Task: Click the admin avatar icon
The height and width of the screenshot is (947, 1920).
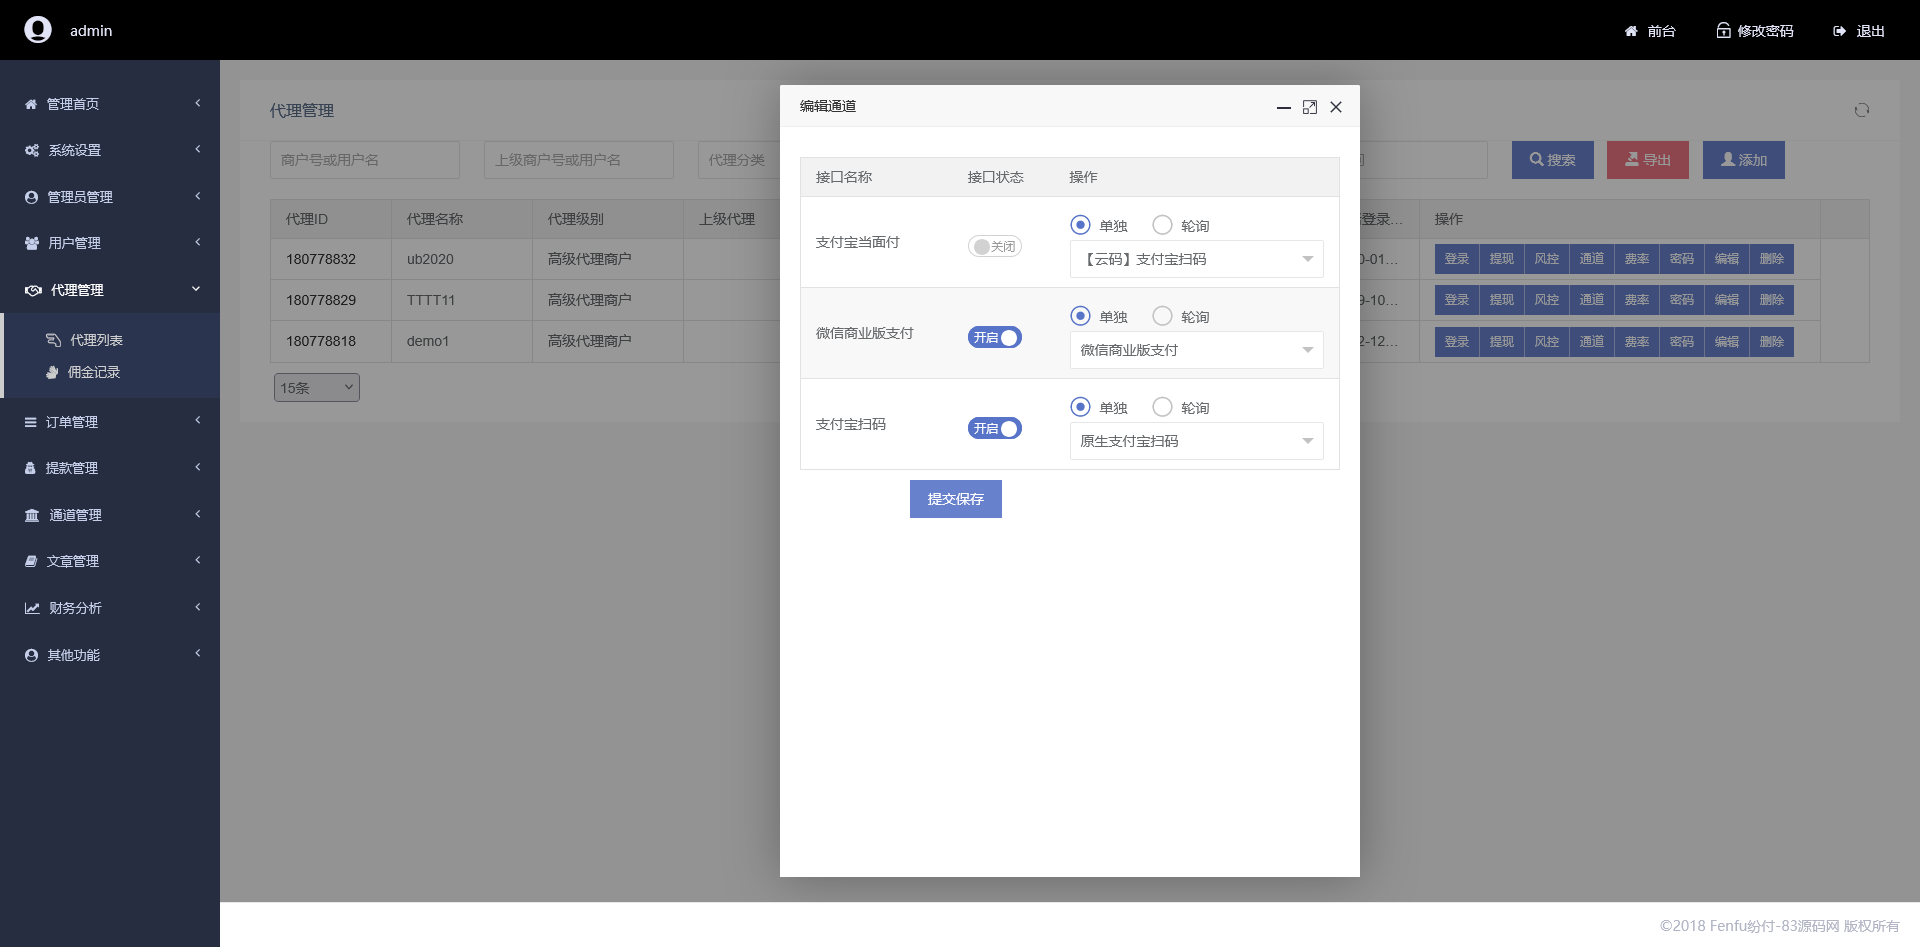Action: 38,30
